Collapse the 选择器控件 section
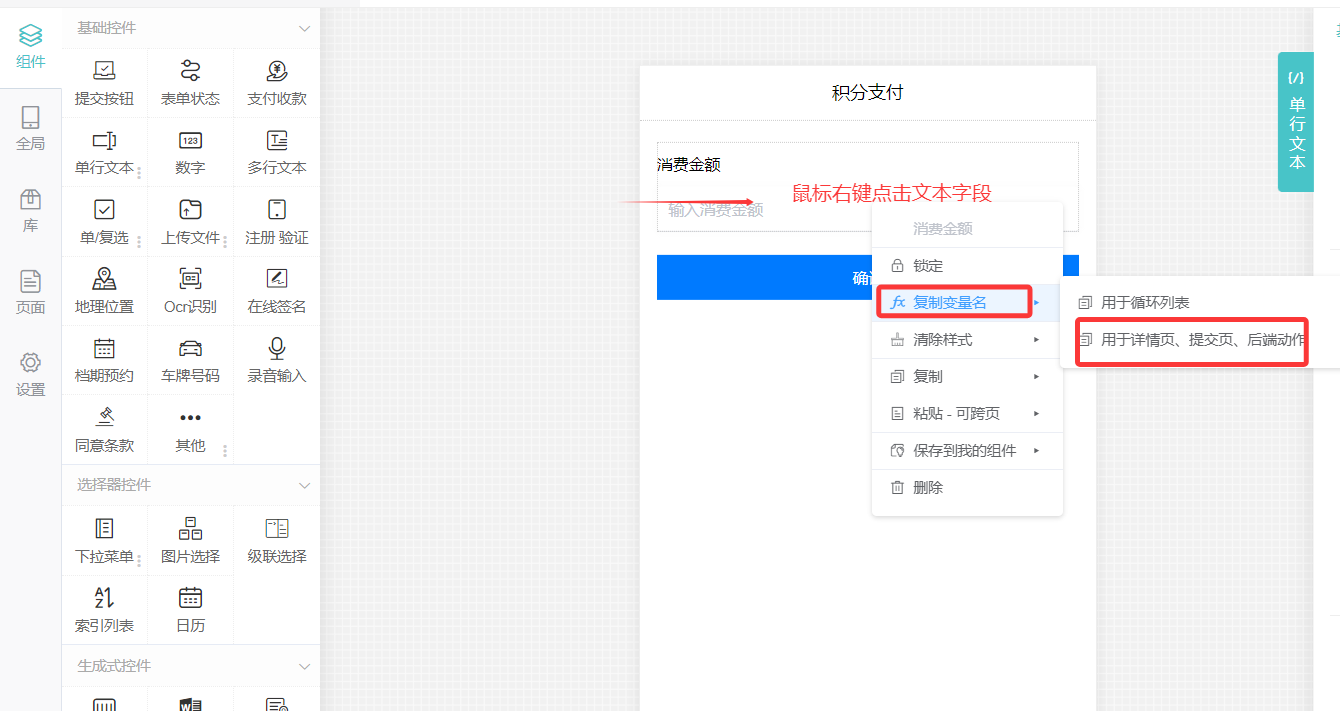Screen dimensions: 1340x711 (305, 485)
